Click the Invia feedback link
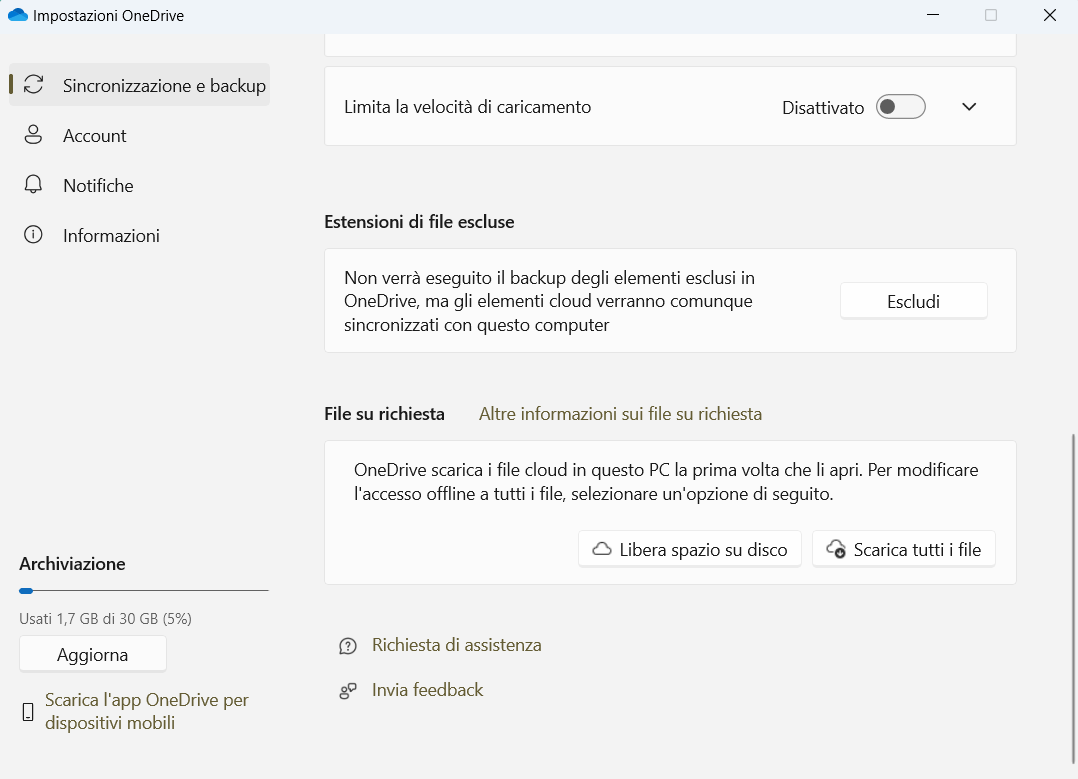Viewport: 1078px width, 779px height. 428,690
